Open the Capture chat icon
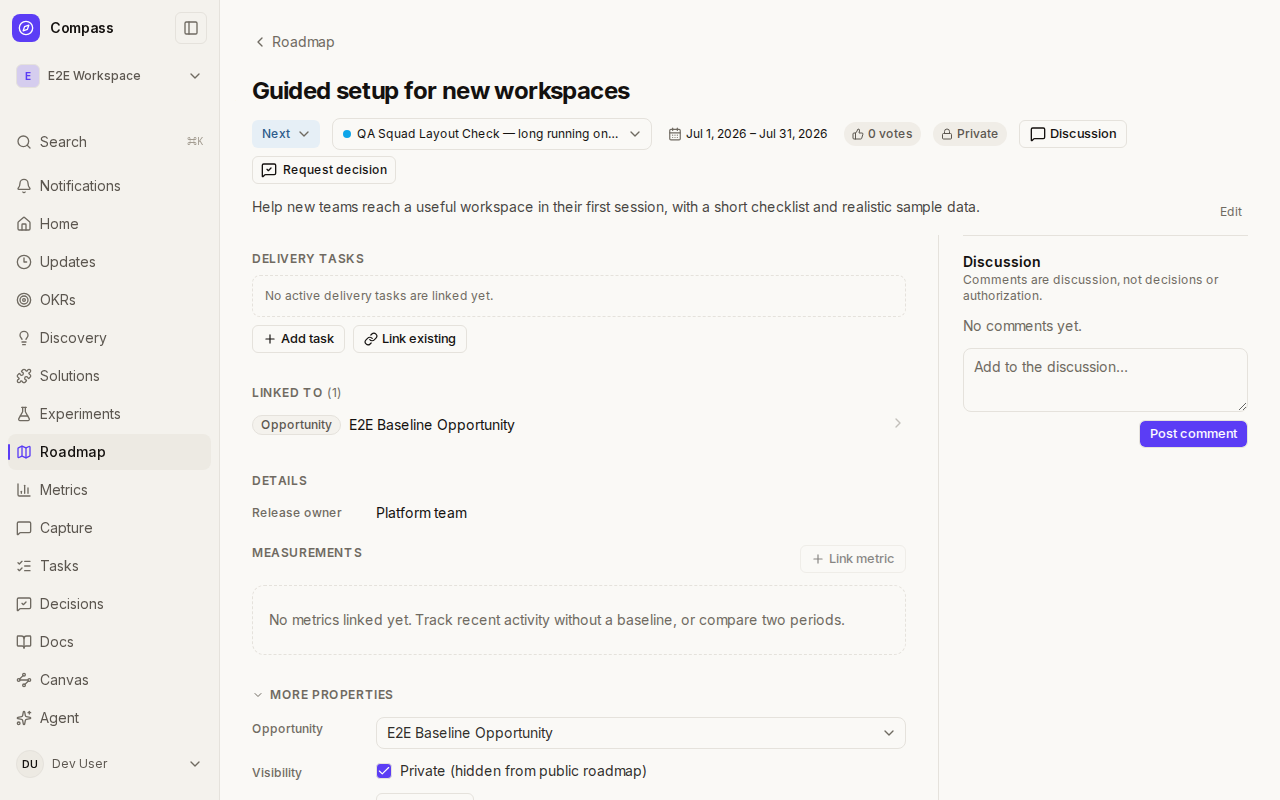This screenshot has width=1280, height=800. (24, 528)
